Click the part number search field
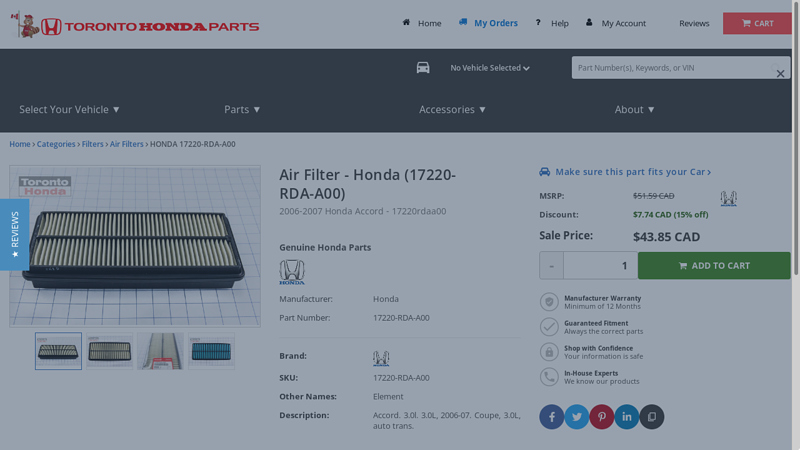Image resolution: width=800 pixels, height=450 pixels. (670, 68)
